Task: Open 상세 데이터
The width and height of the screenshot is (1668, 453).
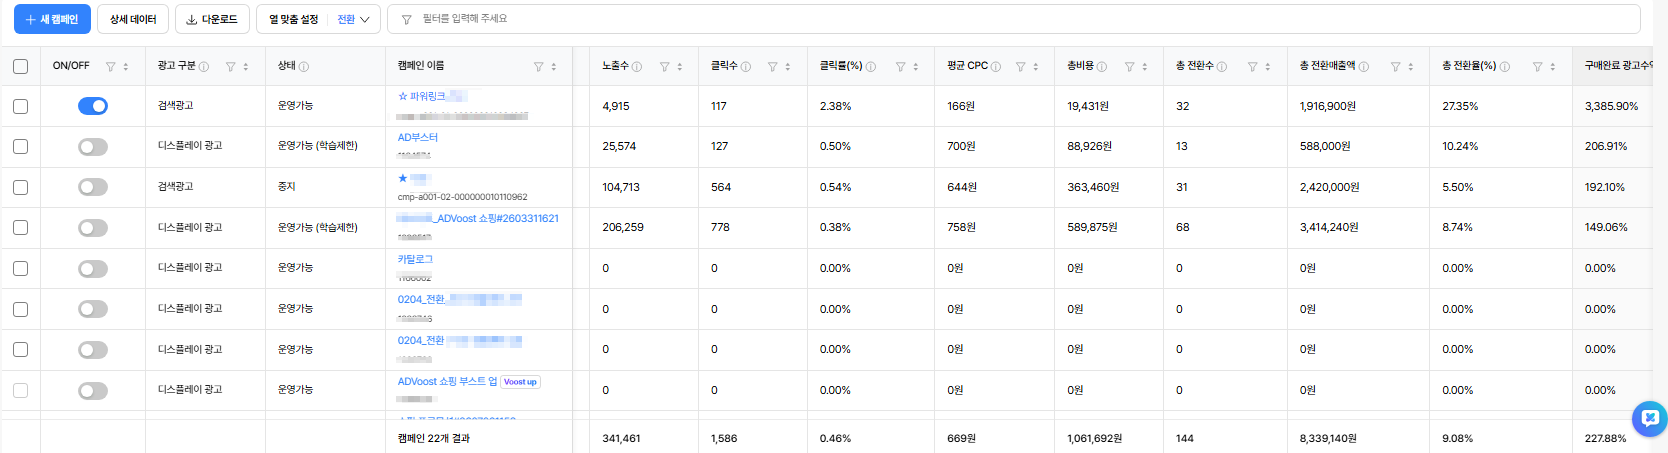Action: click(x=133, y=19)
